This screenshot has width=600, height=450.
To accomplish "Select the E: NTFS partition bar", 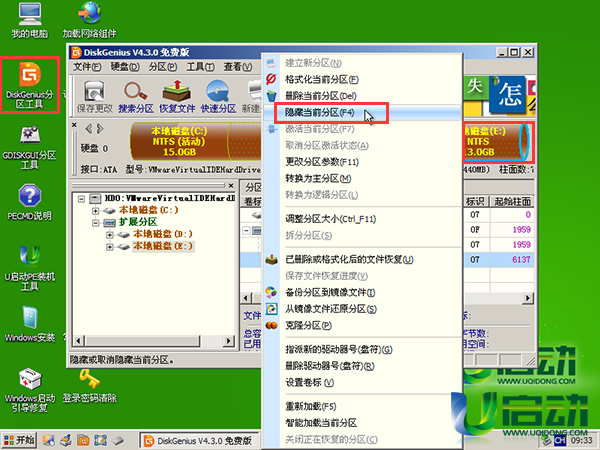I will point(496,141).
